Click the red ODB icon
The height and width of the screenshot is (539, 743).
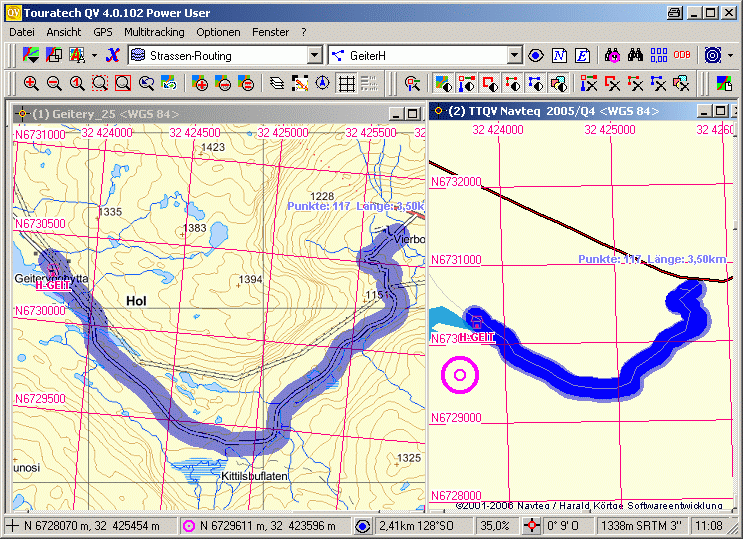pyautogui.click(x=682, y=55)
